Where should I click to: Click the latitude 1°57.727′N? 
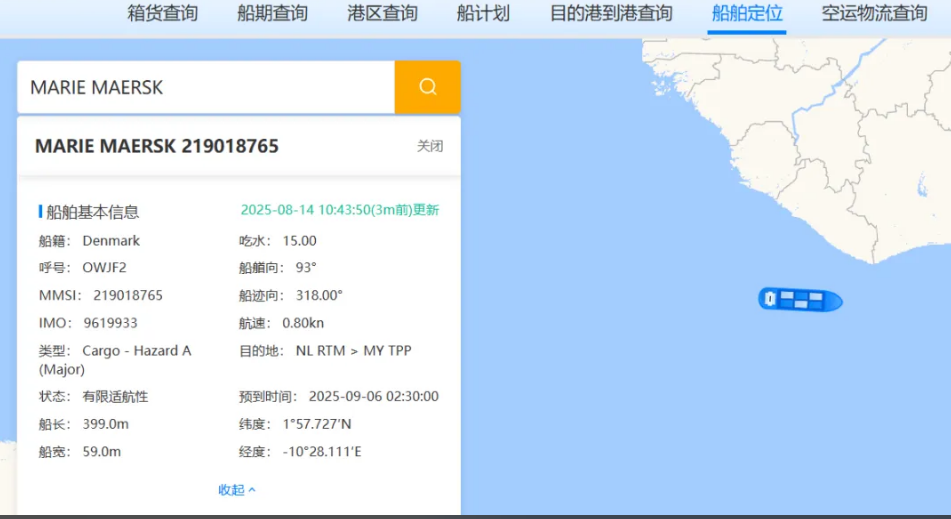click(x=317, y=424)
